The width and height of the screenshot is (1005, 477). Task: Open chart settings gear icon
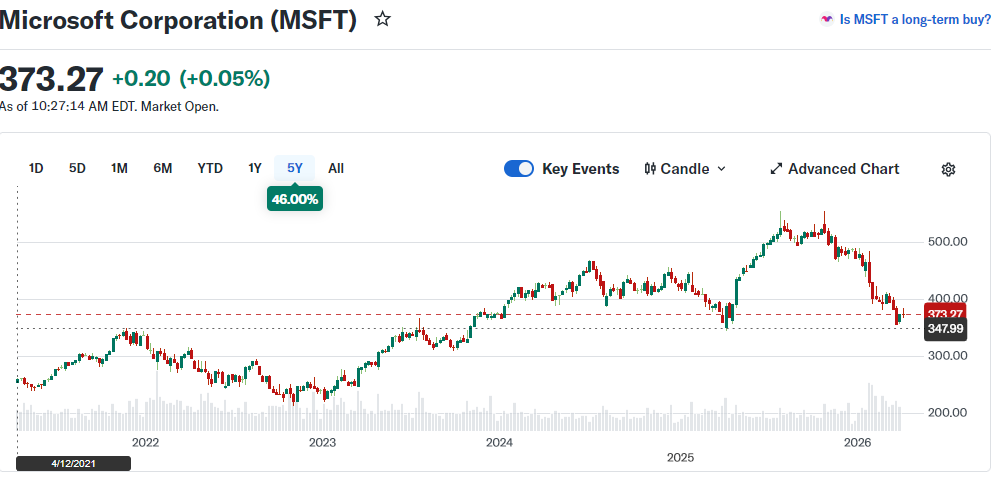coord(948,169)
